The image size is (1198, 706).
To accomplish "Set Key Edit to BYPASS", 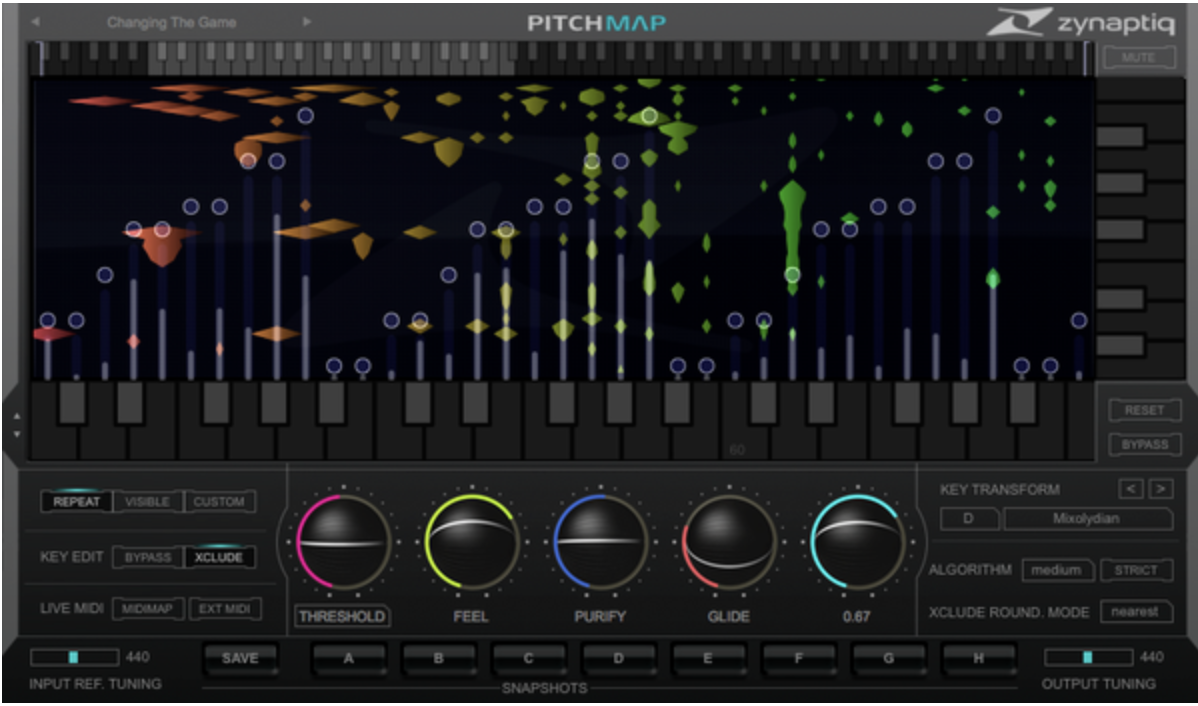I will coord(147,557).
